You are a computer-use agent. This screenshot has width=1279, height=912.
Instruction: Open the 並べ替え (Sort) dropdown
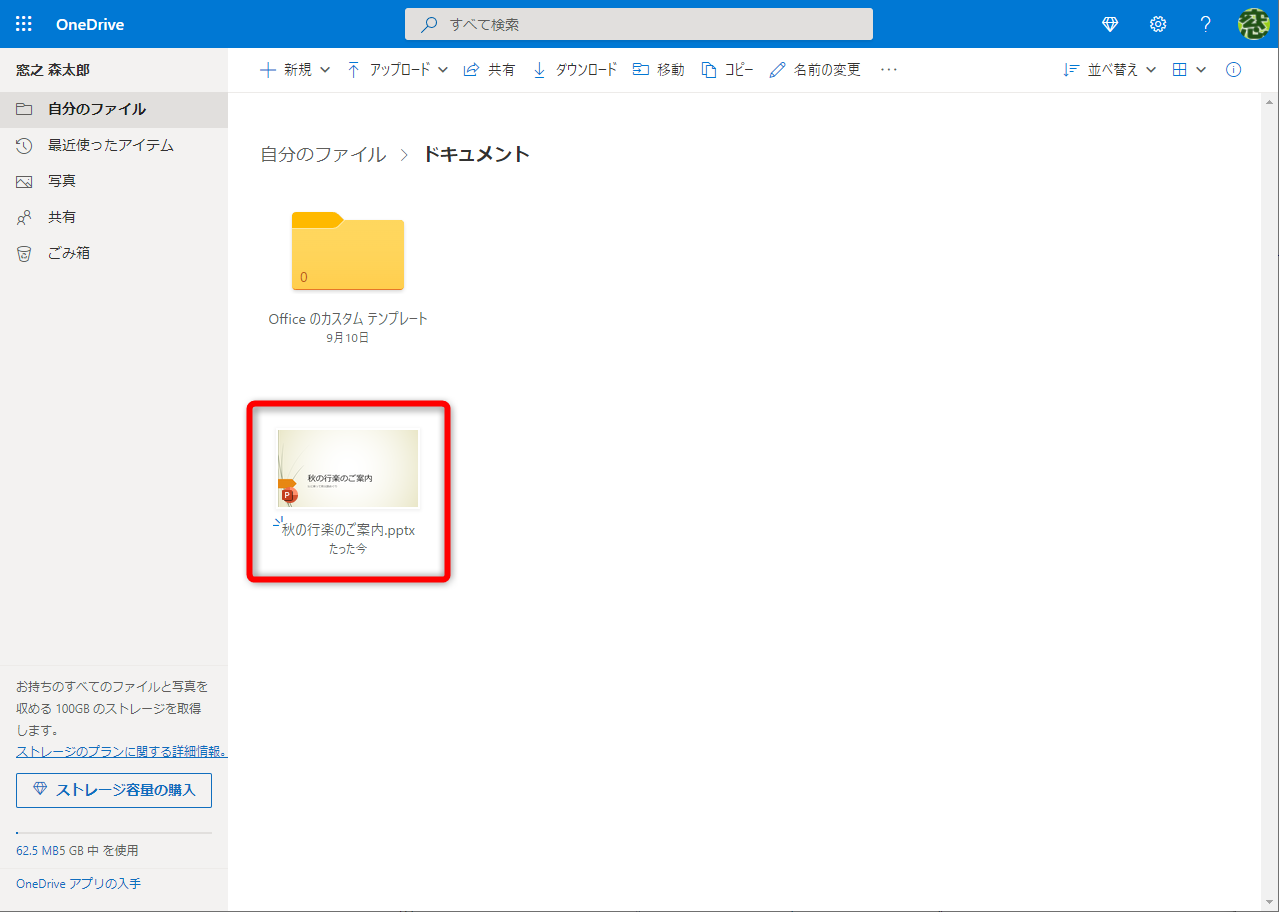(x=1108, y=69)
